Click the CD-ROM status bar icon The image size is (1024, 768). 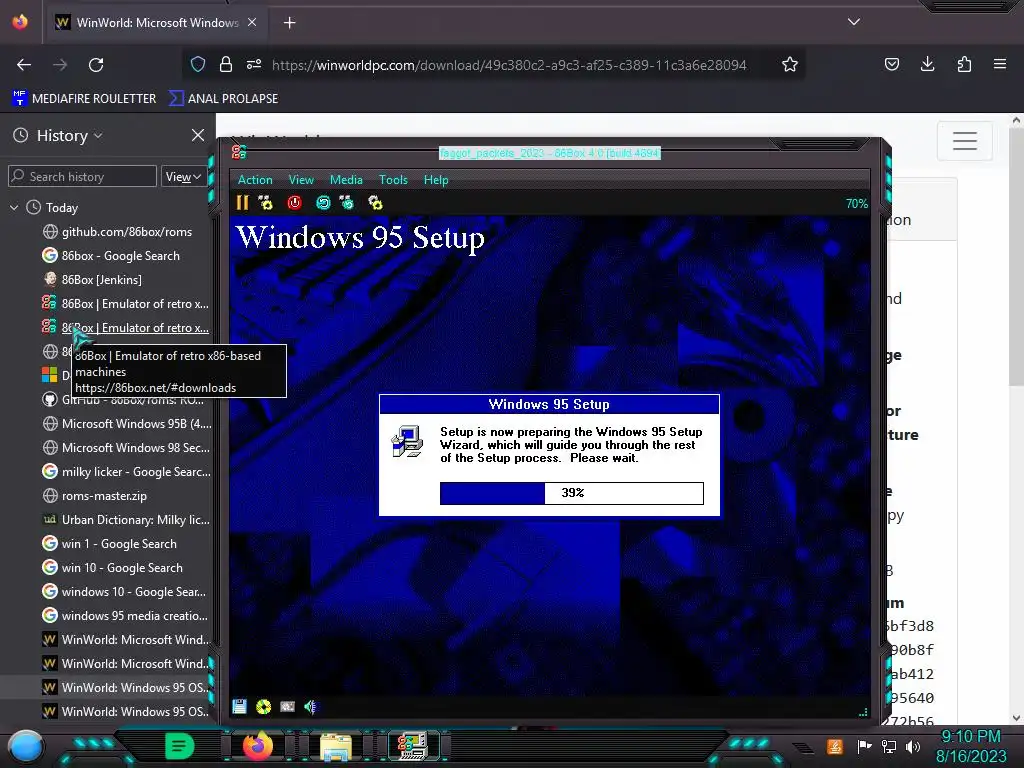click(x=263, y=707)
